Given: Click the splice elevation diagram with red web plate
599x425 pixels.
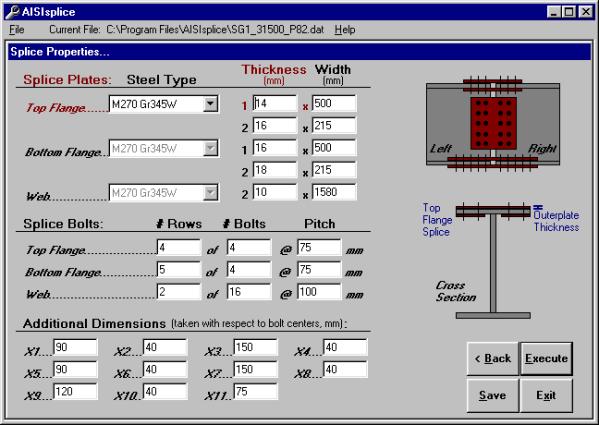Looking at the screenshot, I should click(493, 124).
